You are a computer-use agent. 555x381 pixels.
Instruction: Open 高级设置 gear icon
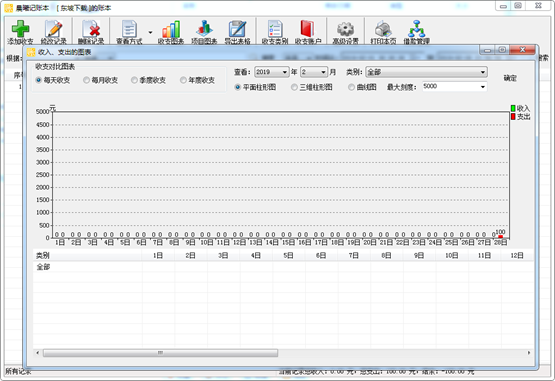click(x=345, y=29)
